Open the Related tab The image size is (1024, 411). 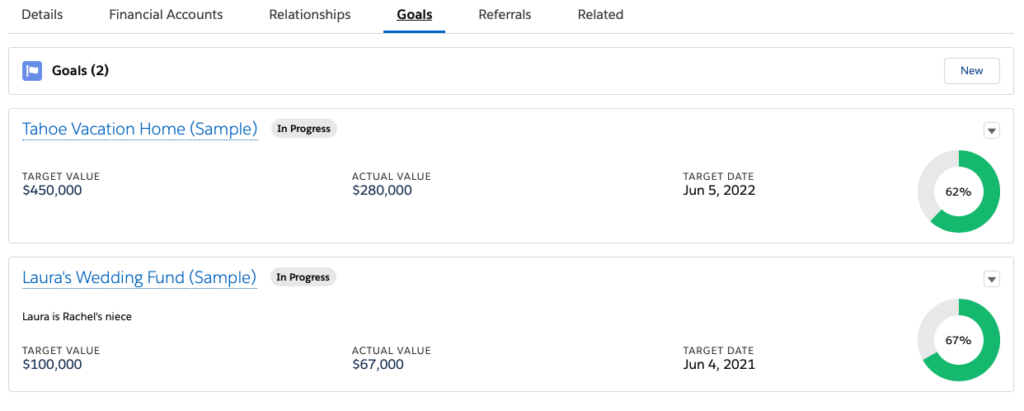[x=600, y=15]
